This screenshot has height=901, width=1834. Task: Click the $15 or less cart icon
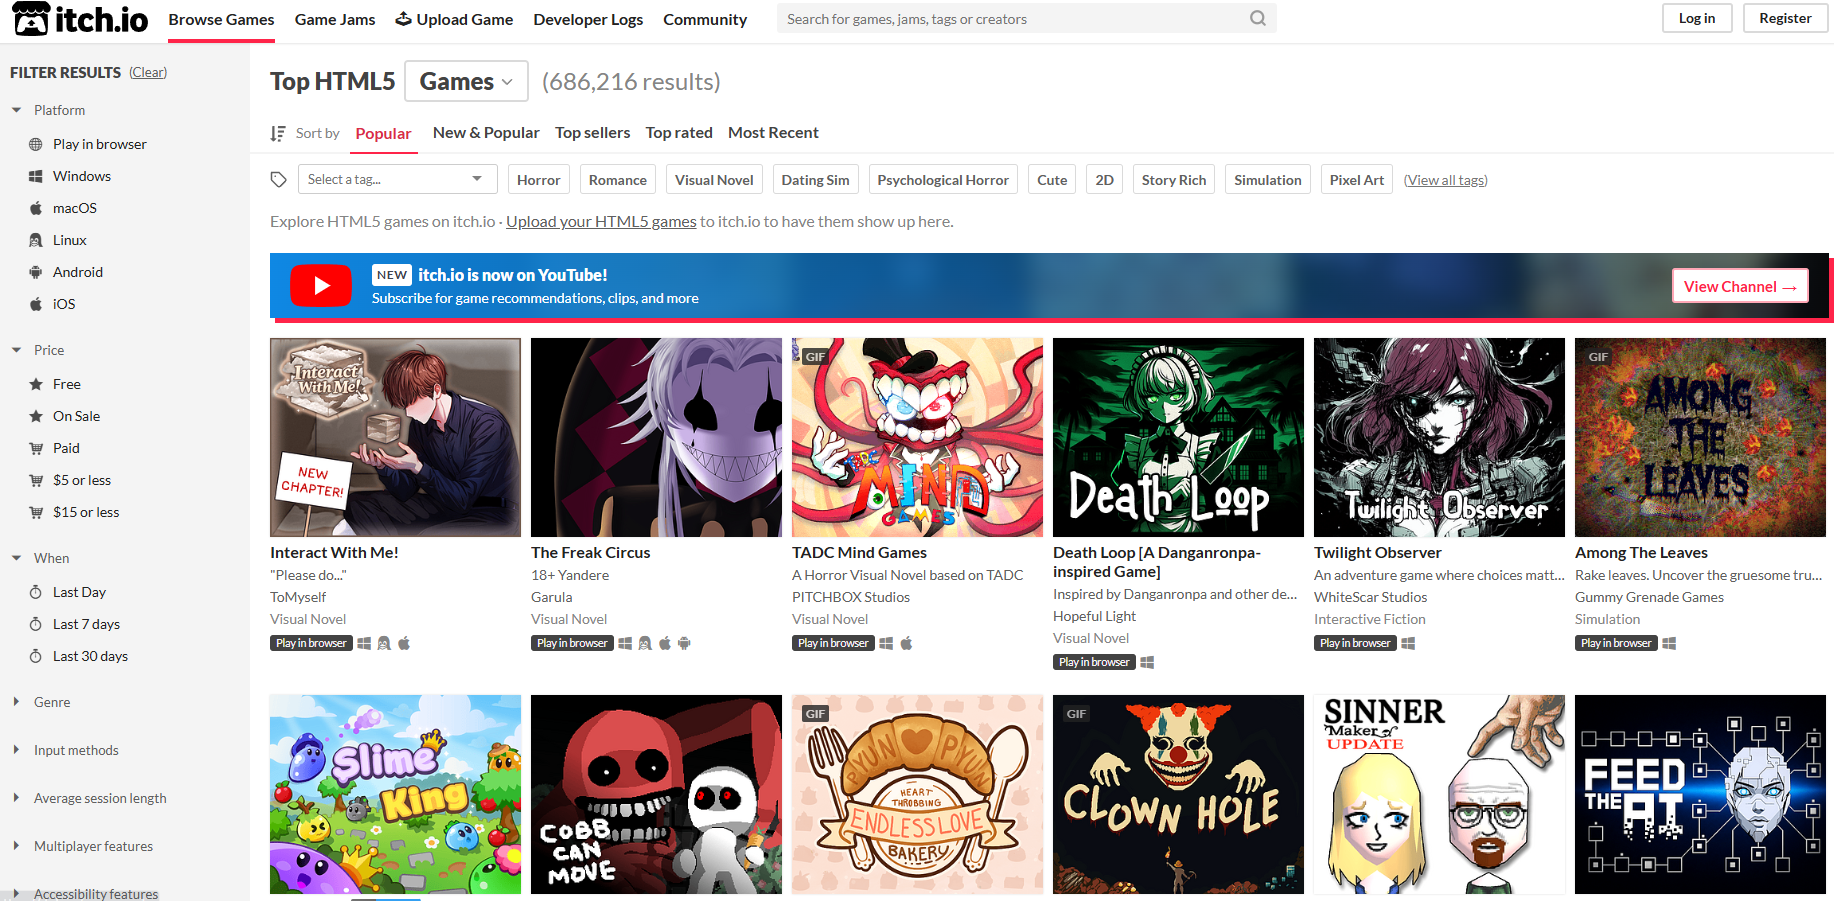coord(36,512)
